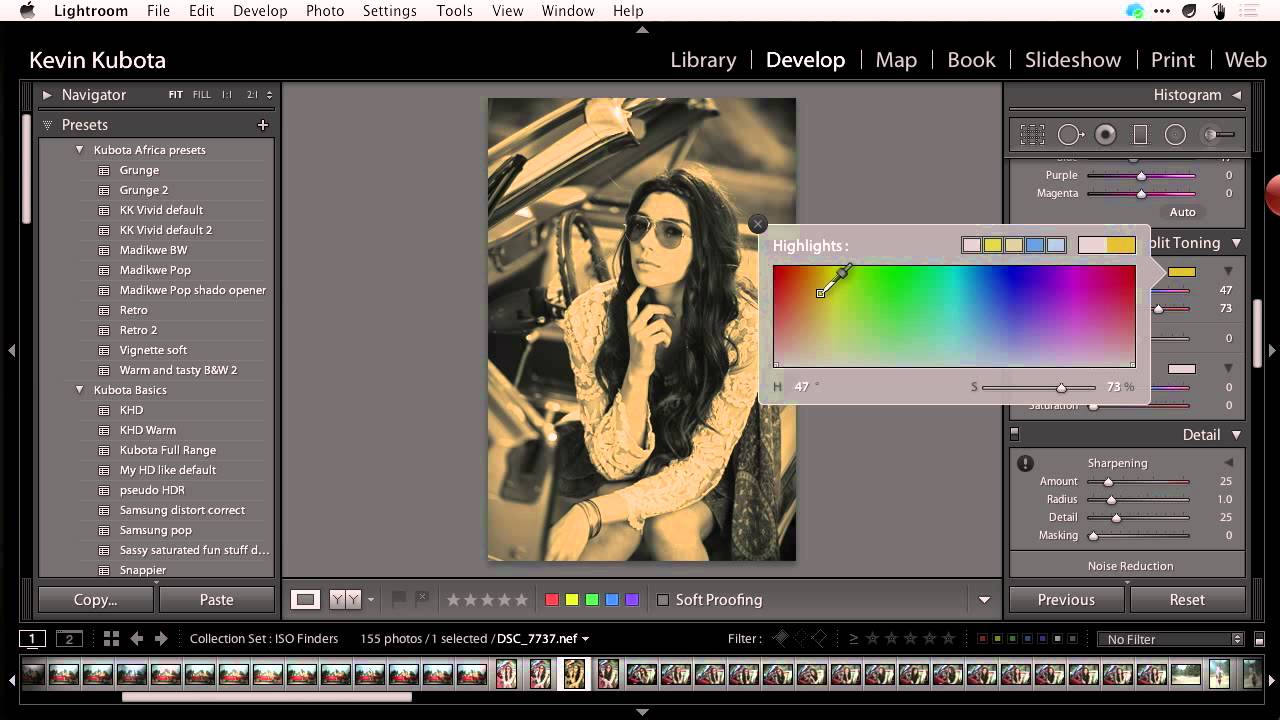Open the Photo menu
The height and width of the screenshot is (720, 1280).
325,11
